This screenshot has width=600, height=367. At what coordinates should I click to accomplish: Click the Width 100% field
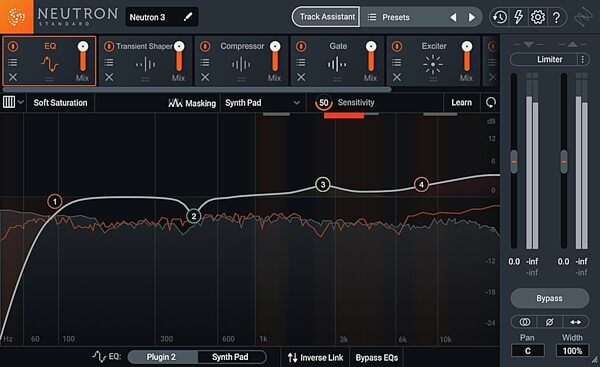pos(572,351)
